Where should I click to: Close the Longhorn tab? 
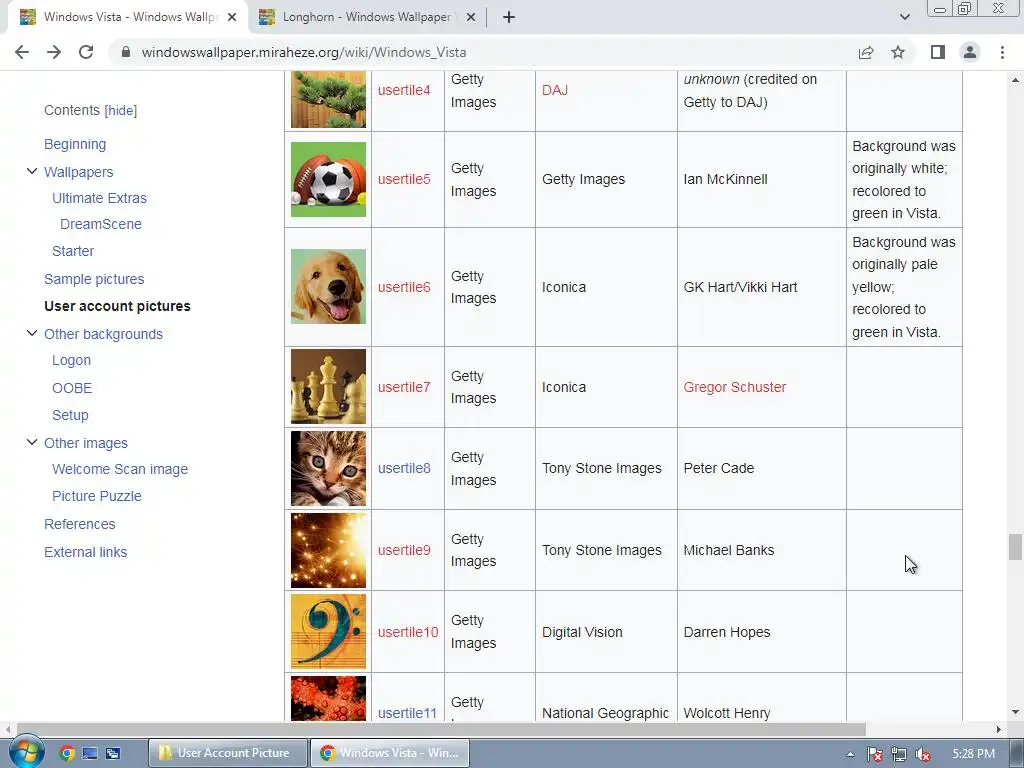click(x=472, y=17)
